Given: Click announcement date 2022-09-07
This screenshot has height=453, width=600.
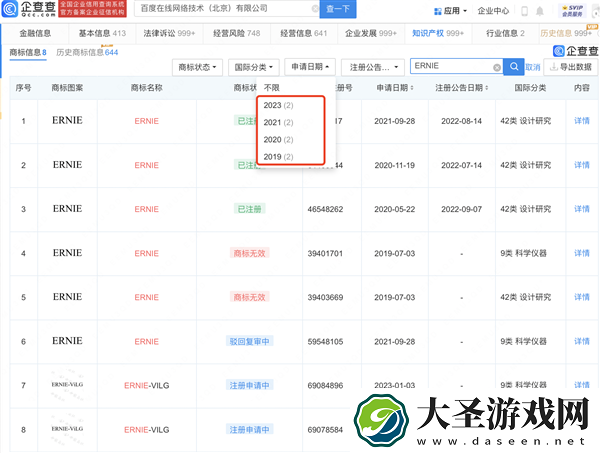Looking at the screenshot, I should (x=461, y=209).
